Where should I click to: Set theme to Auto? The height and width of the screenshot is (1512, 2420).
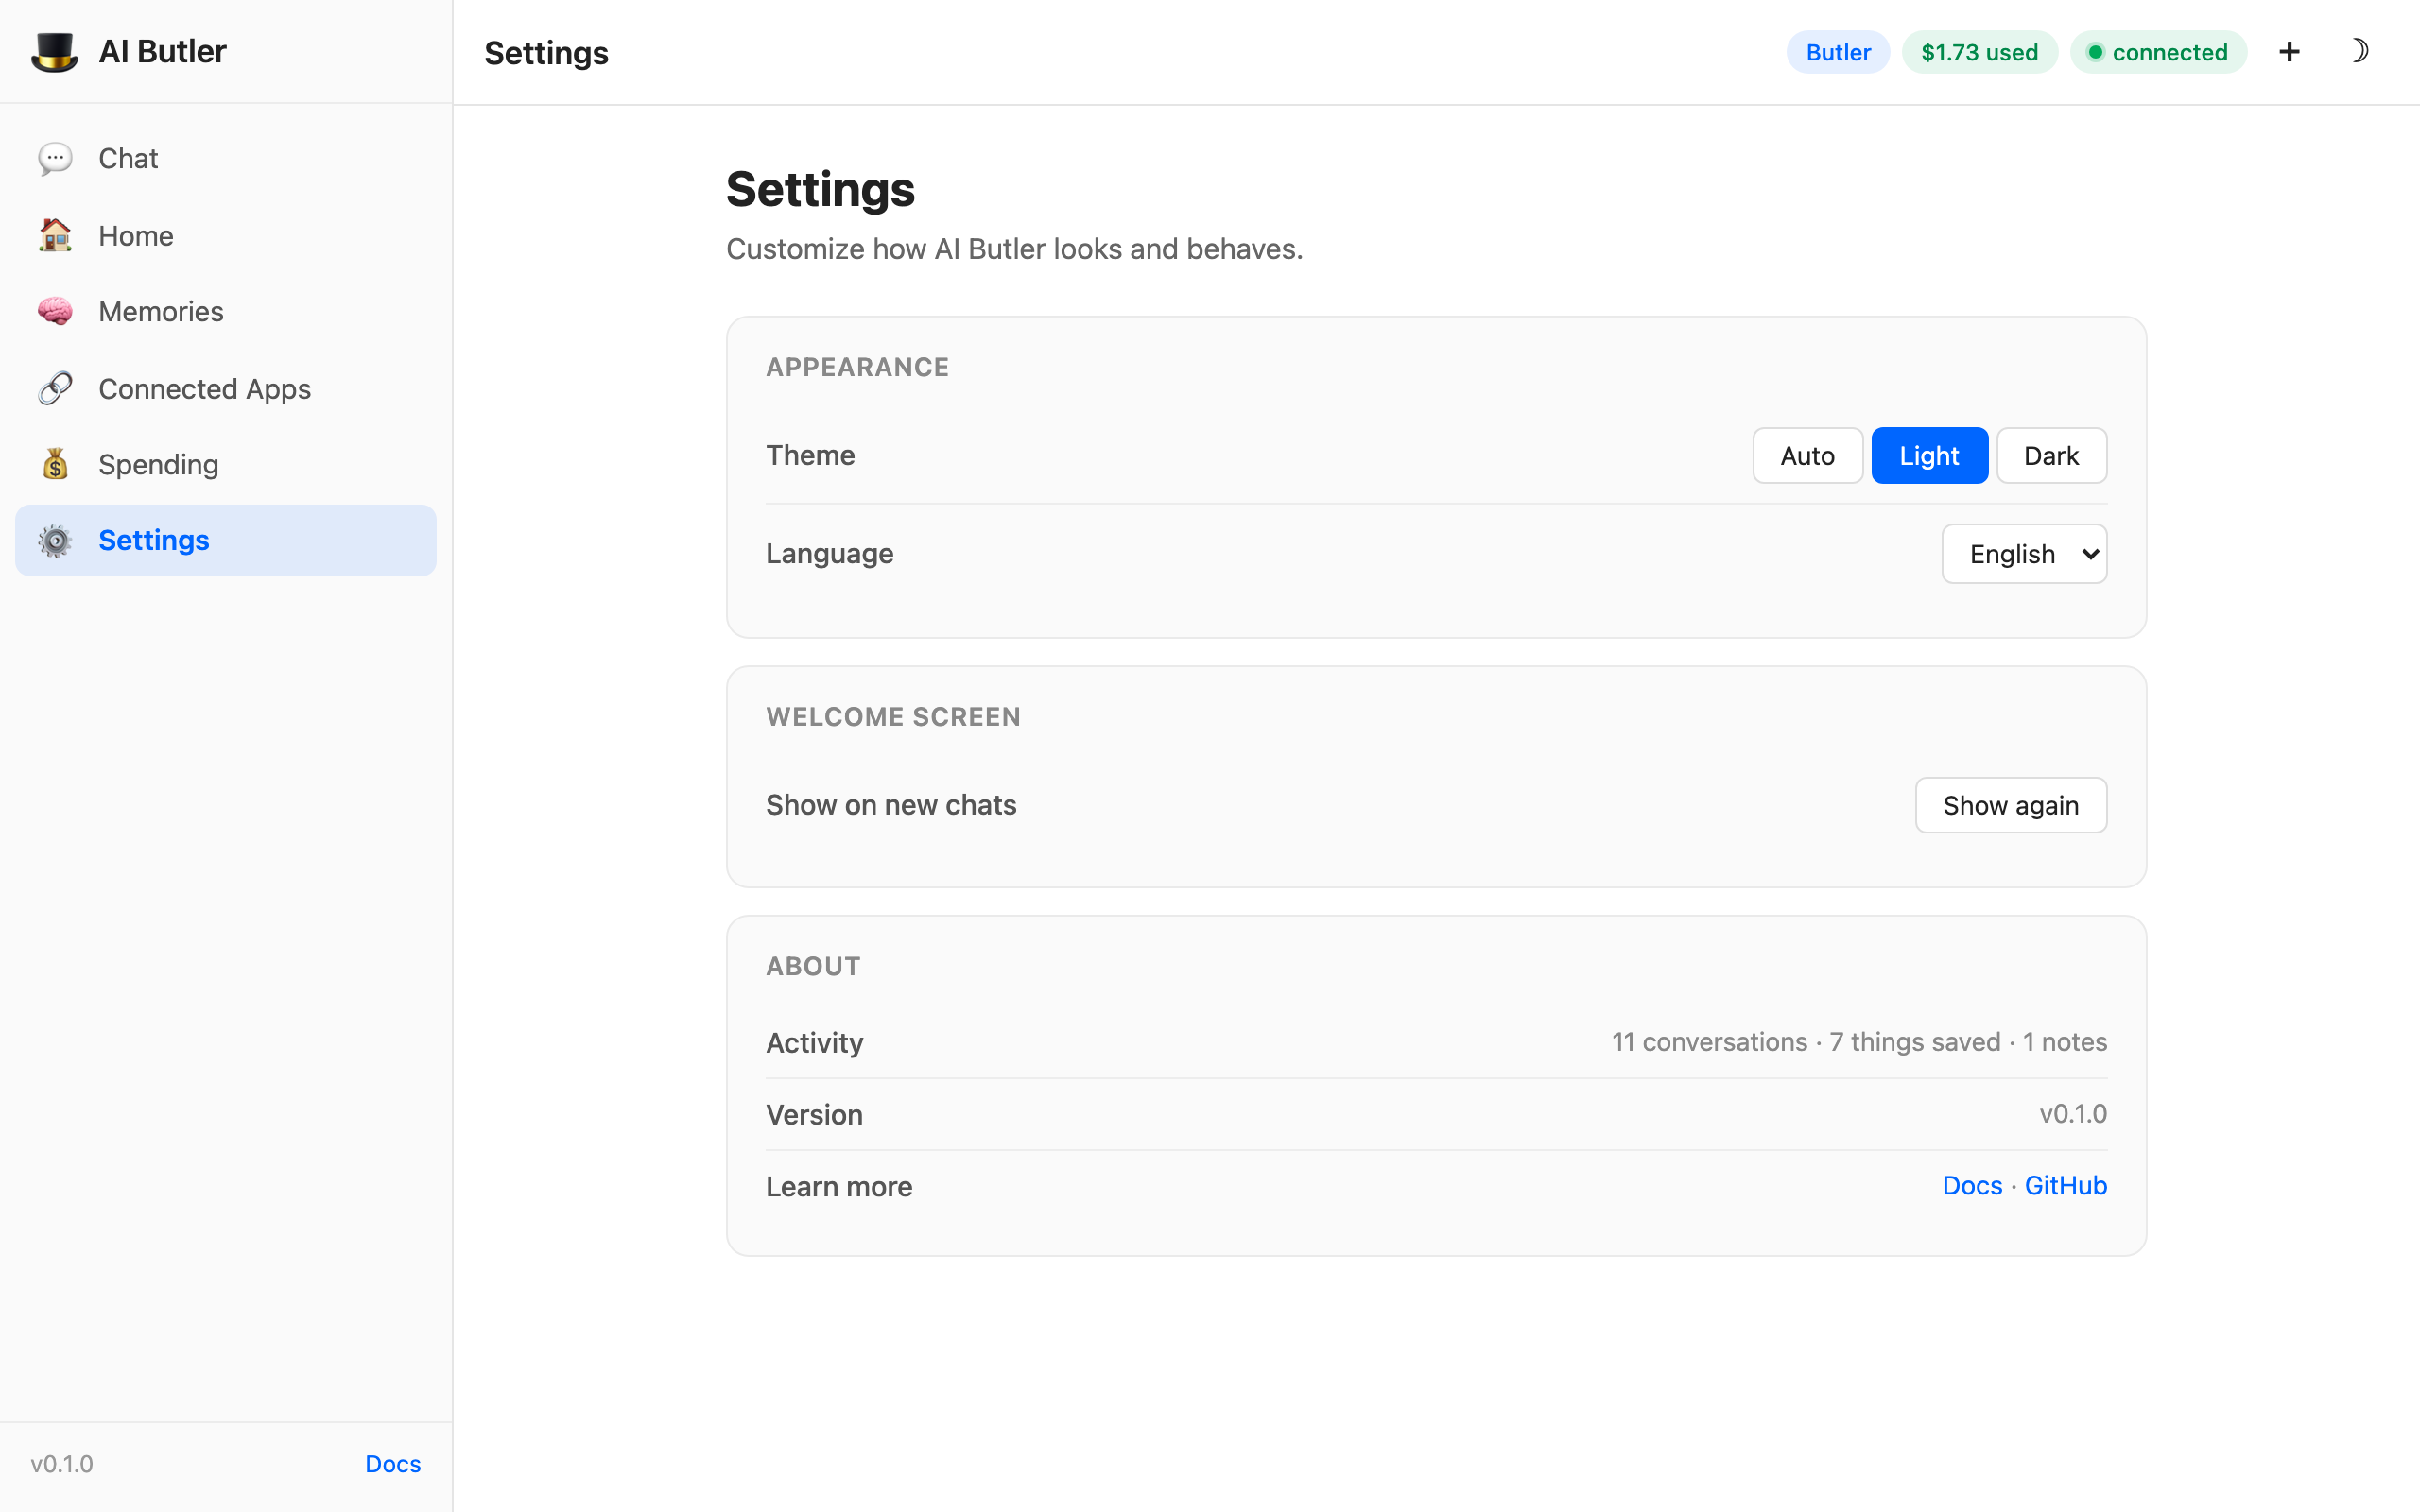point(1806,455)
